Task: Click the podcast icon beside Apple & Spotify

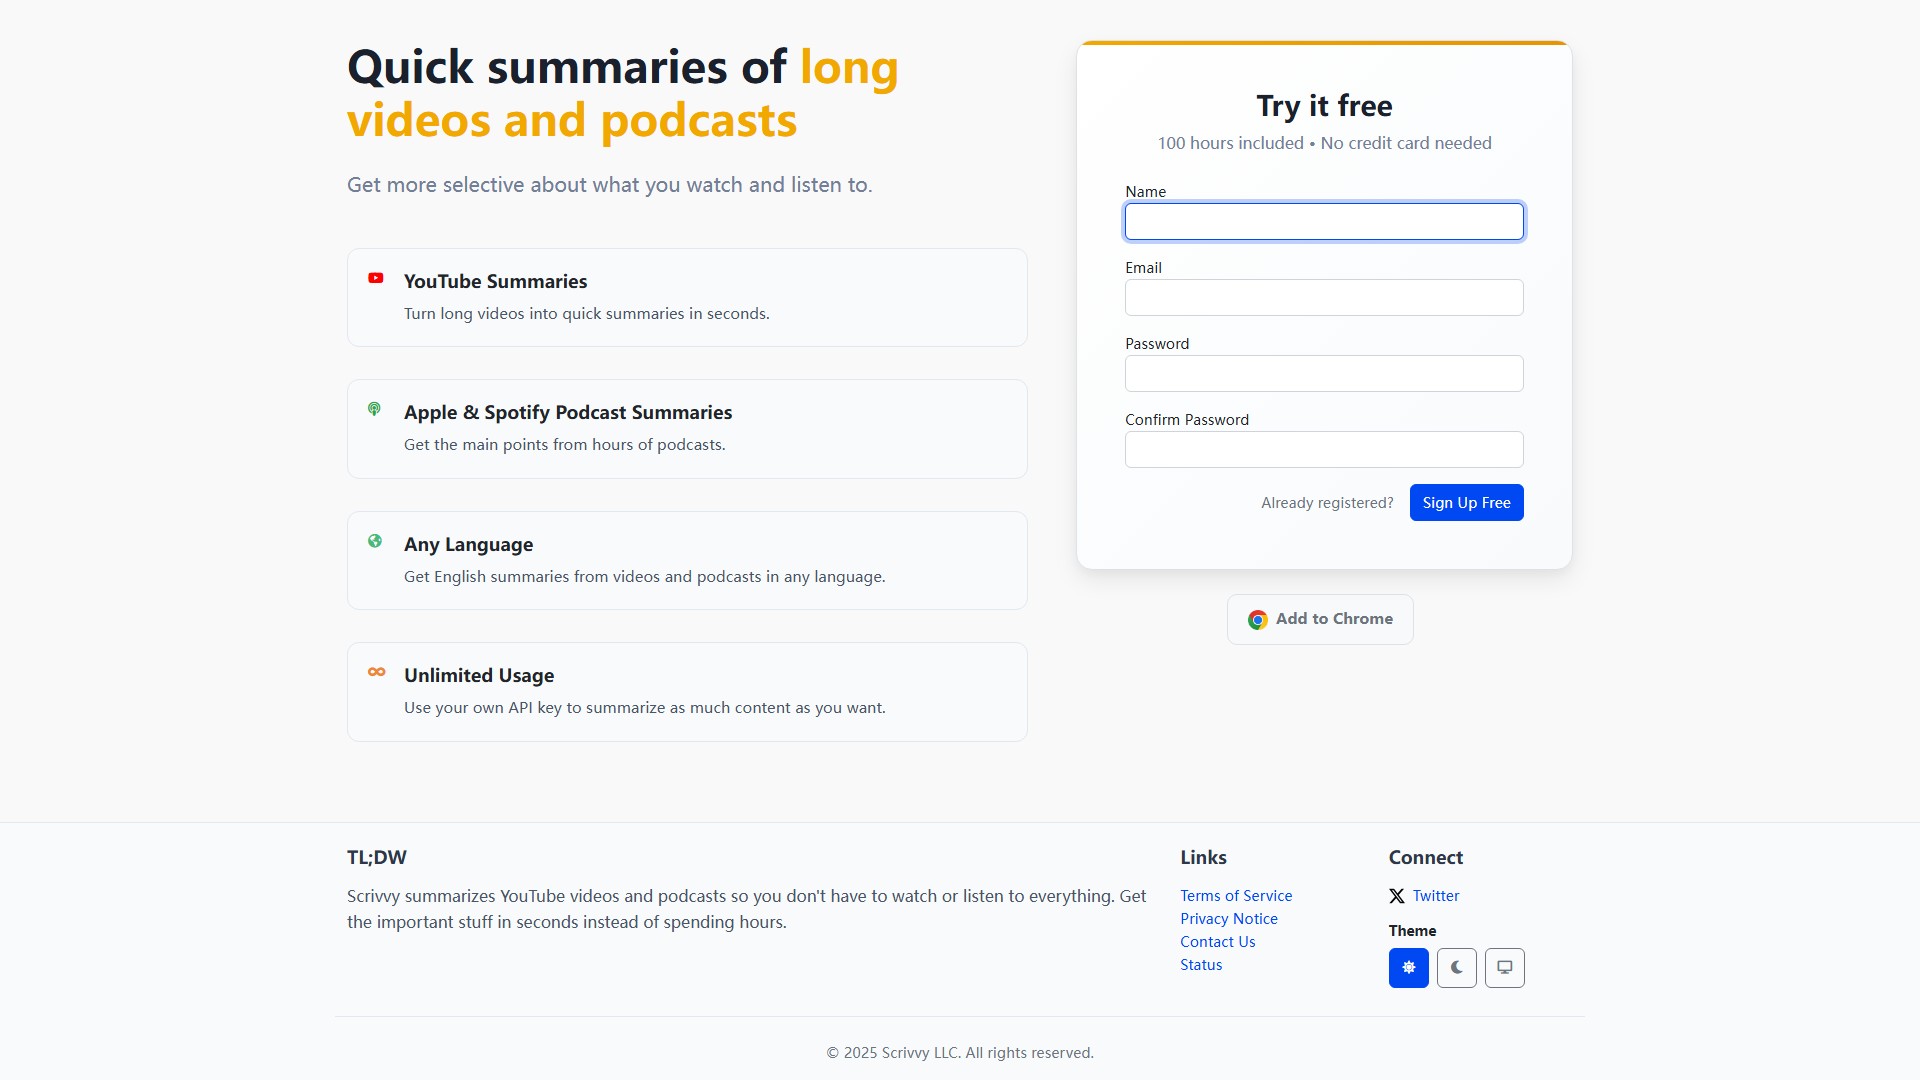Action: (374, 409)
